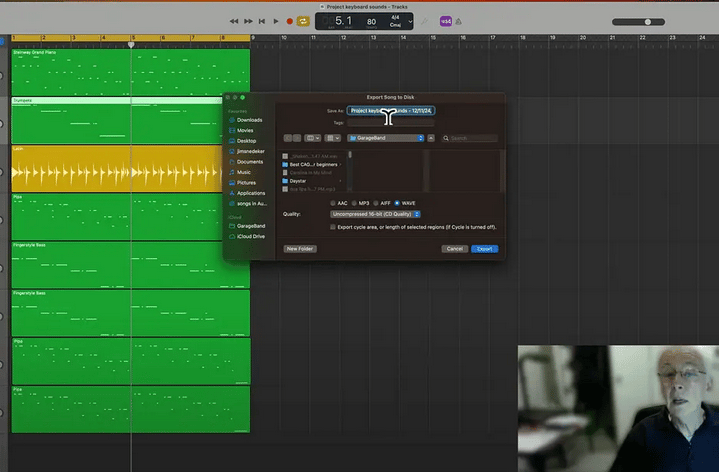Select the AIFF format option
Screen dimensions: 720x472
pyautogui.click(x=376, y=203)
